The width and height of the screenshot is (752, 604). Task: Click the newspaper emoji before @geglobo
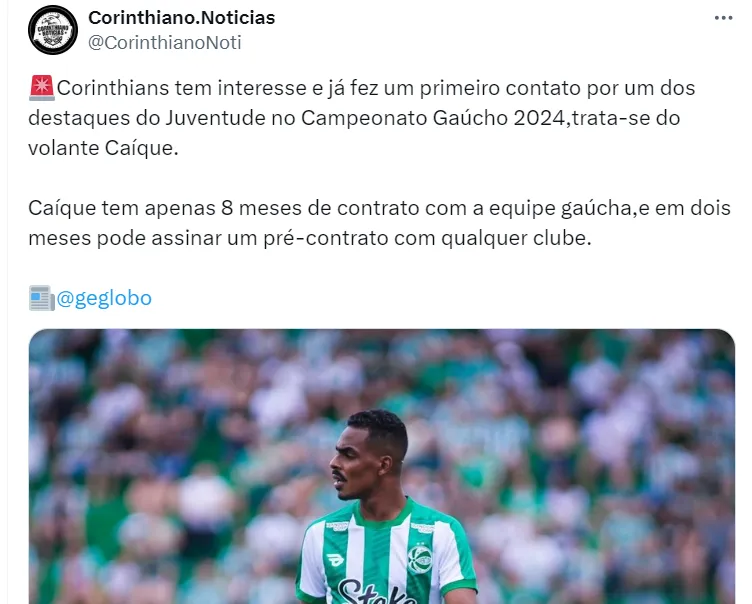point(42,298)
